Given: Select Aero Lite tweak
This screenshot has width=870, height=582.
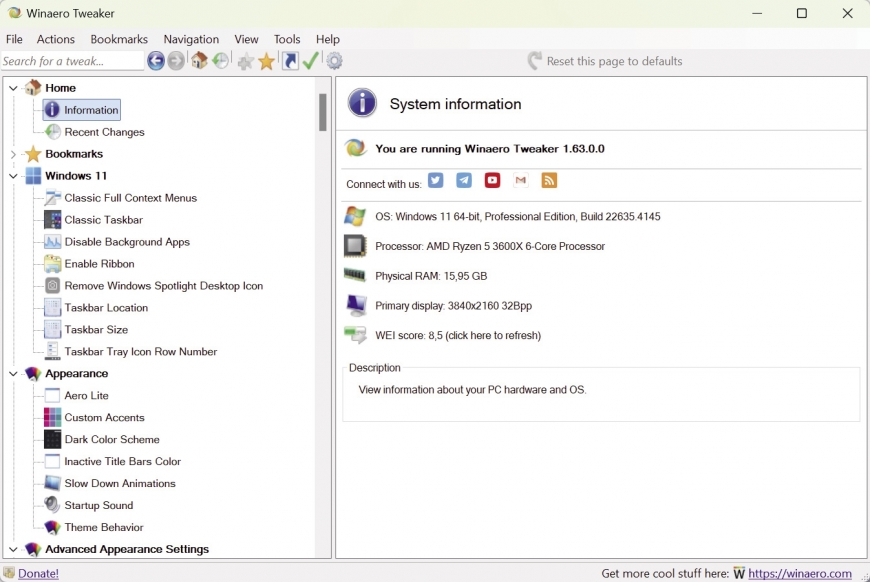Looking at the screenshot, I should (86, 396).
